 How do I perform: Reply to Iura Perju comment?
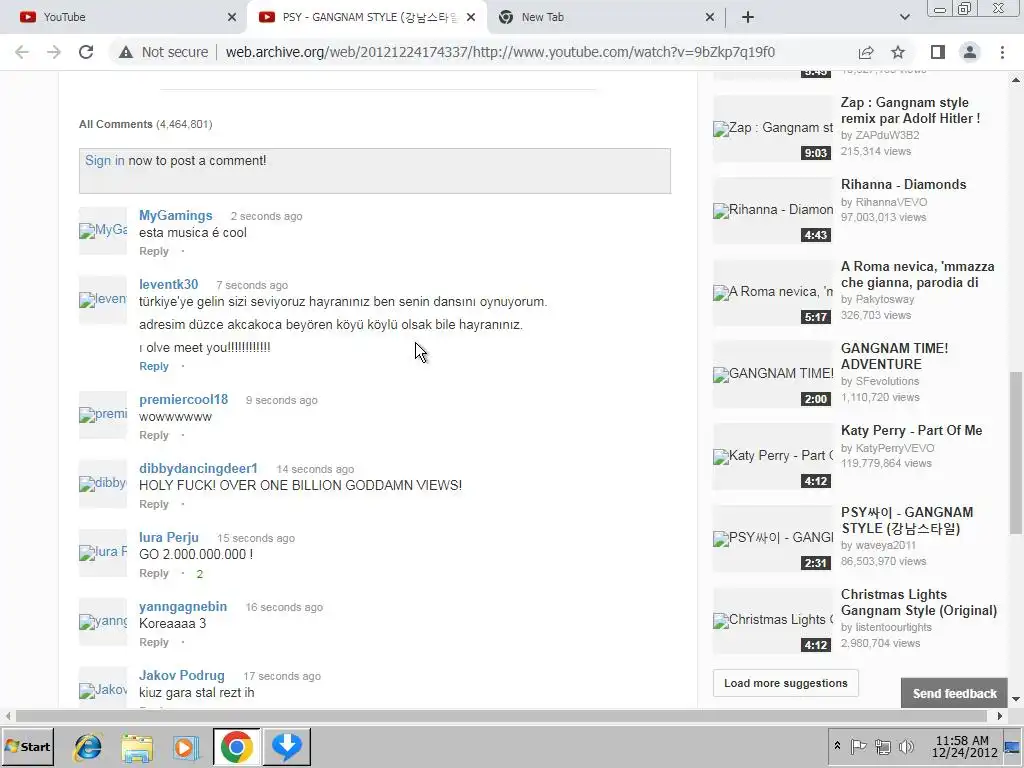tap(154, 573)
